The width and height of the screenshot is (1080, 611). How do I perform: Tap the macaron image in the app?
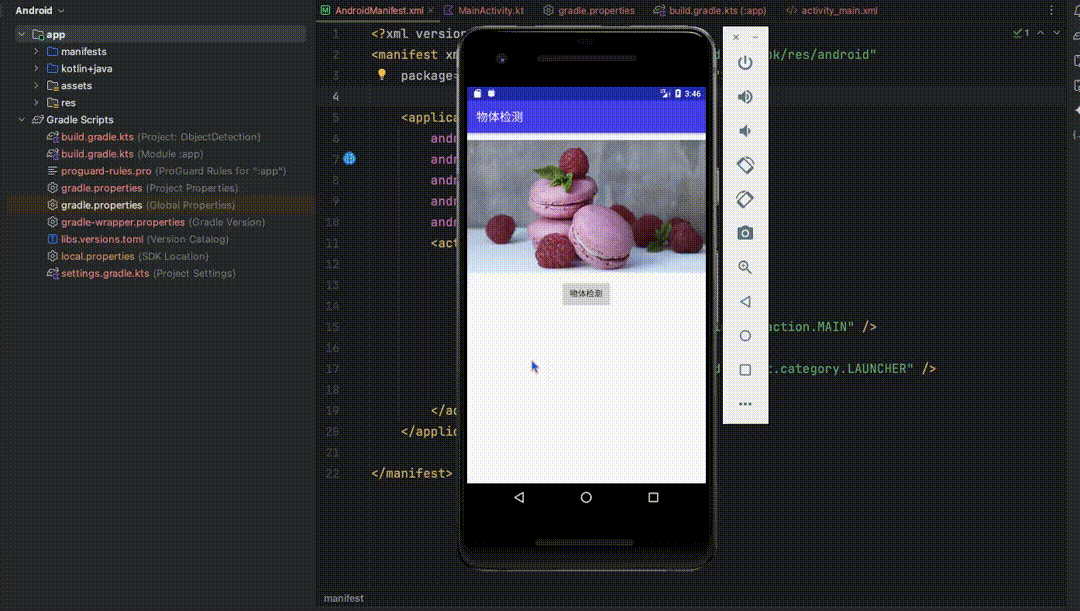(x=586, y=207)
